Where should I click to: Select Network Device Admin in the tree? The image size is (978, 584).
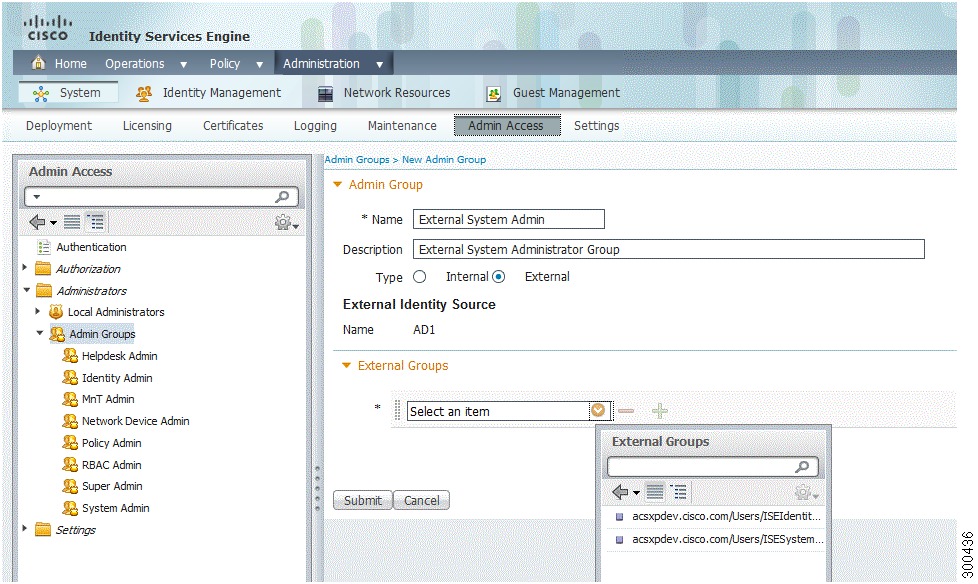pos(135,421)
